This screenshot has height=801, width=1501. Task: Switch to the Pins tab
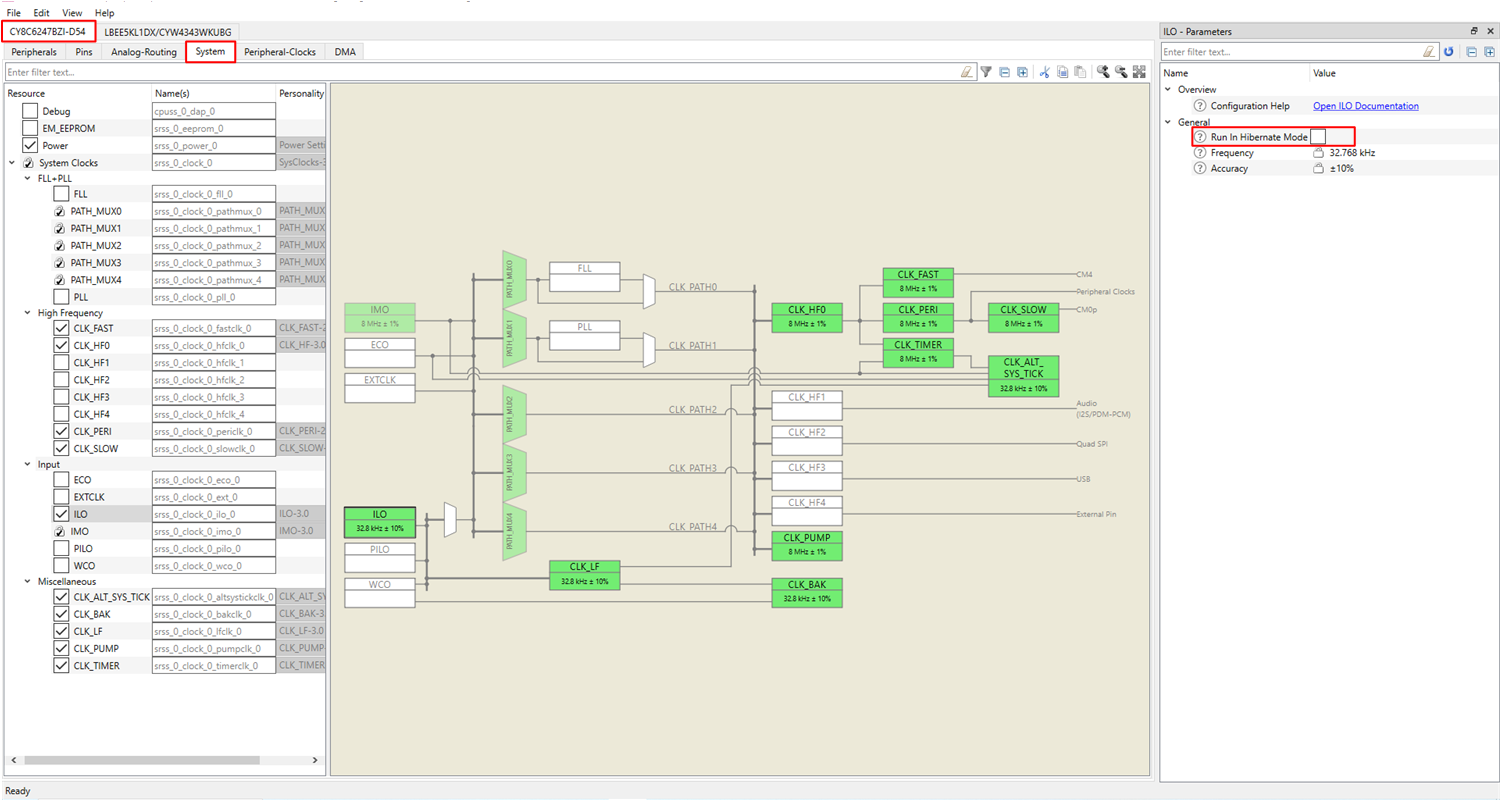pyautogui.click(x=84, y=51)
